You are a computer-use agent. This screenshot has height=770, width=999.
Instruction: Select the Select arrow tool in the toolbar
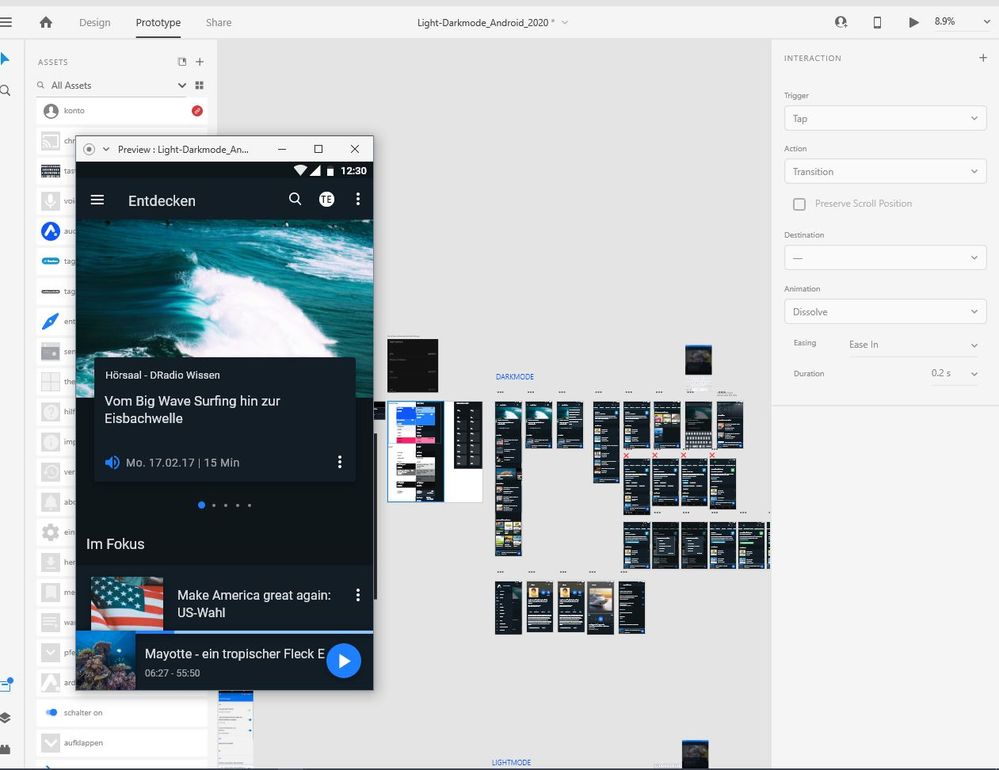pyautogui.click(x=5, y=59)
